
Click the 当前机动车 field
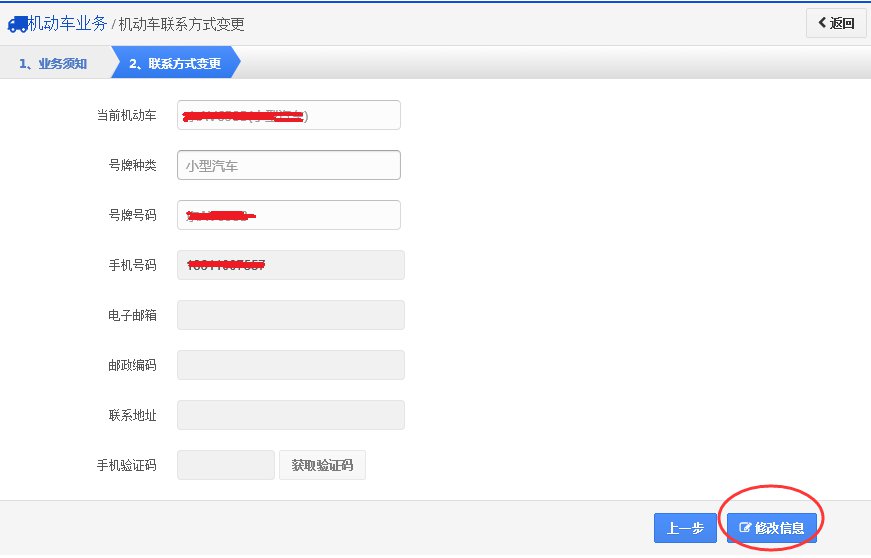[x=289, y=115]
